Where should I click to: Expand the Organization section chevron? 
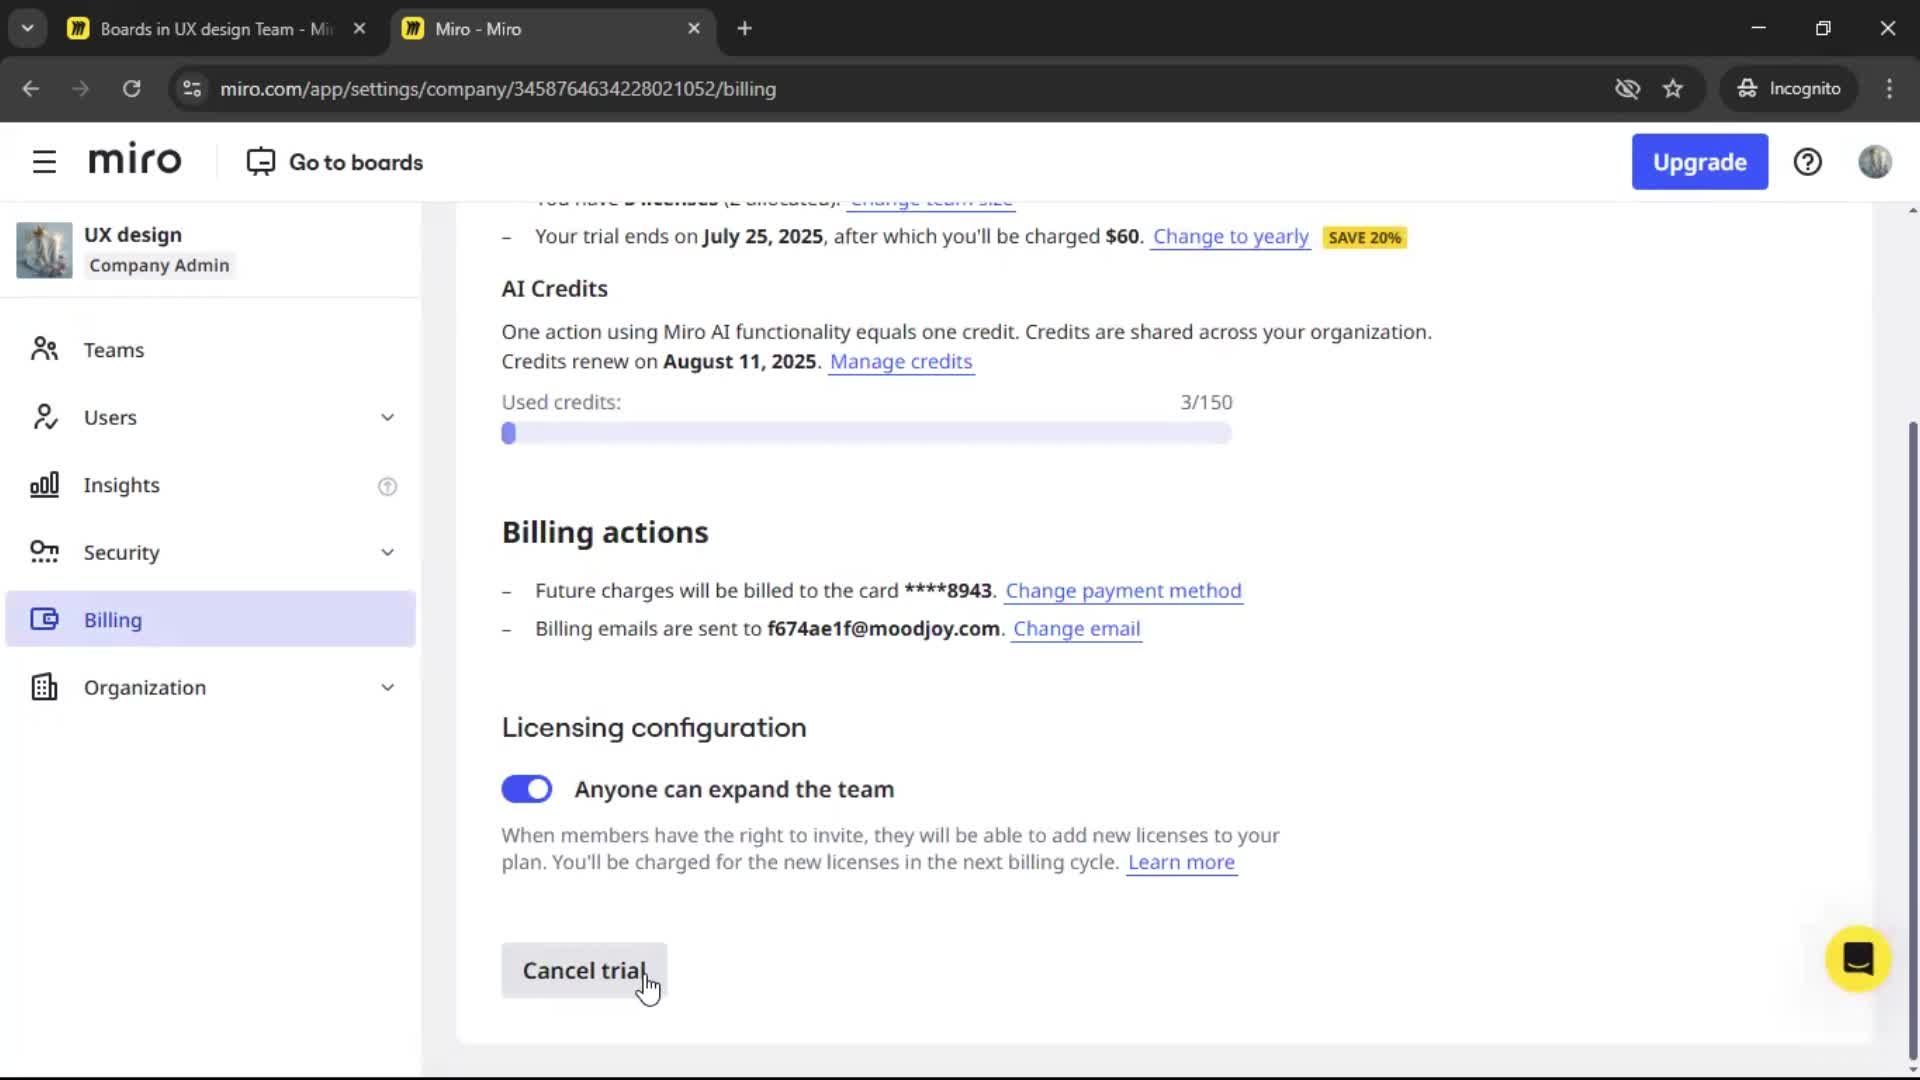pos(387,687)
